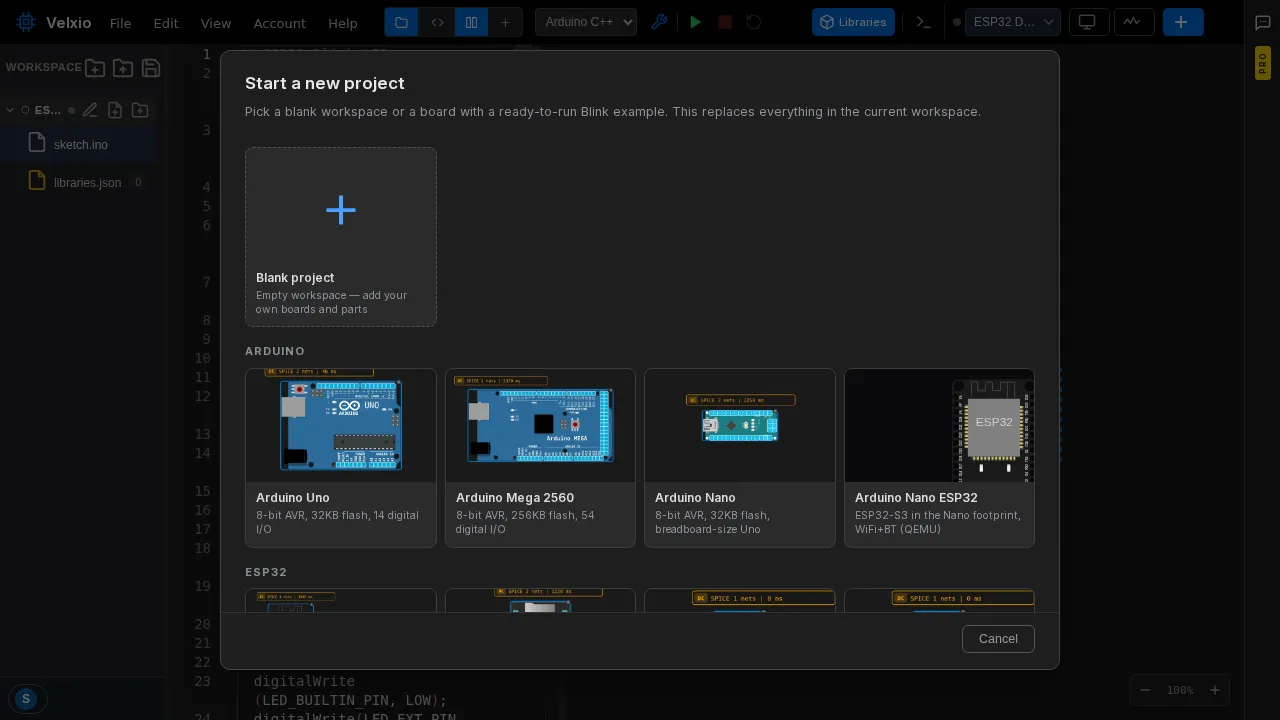Click the Cancel button in the dialog
The height and width of the screenshot is (720, 1280).
coord(998,639)
